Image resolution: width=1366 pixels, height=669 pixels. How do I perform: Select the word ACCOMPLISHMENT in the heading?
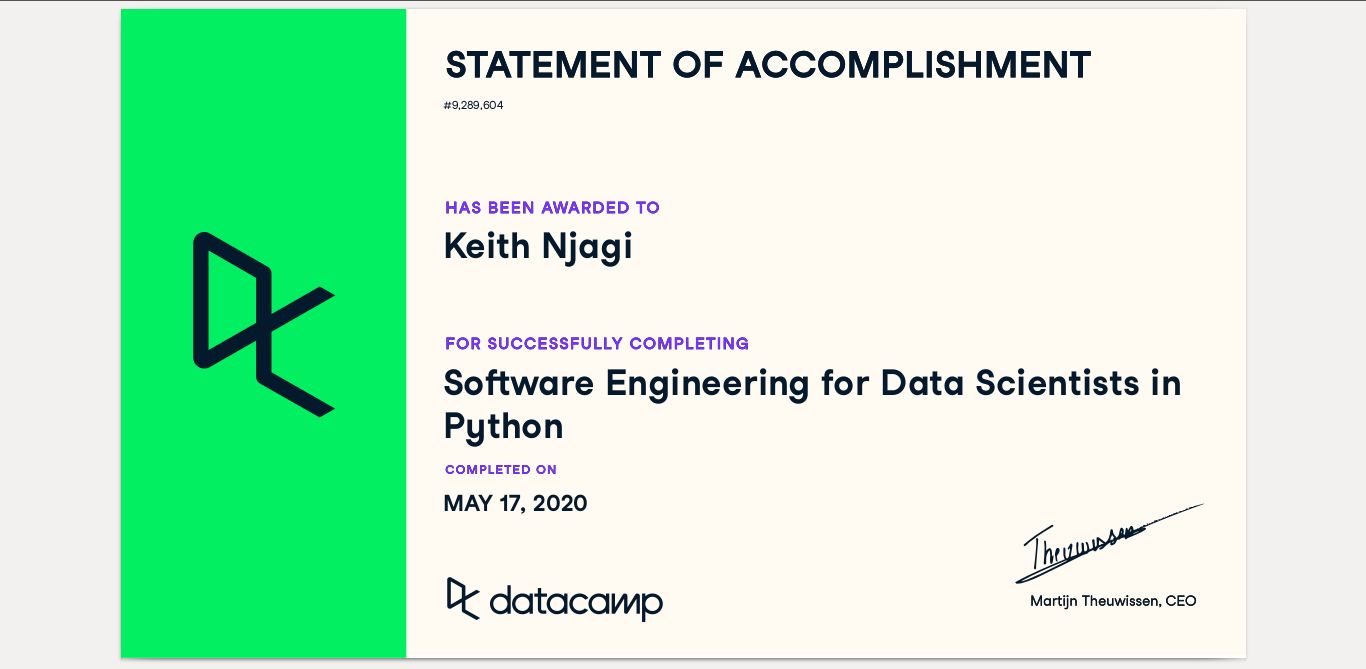[913, 66]
